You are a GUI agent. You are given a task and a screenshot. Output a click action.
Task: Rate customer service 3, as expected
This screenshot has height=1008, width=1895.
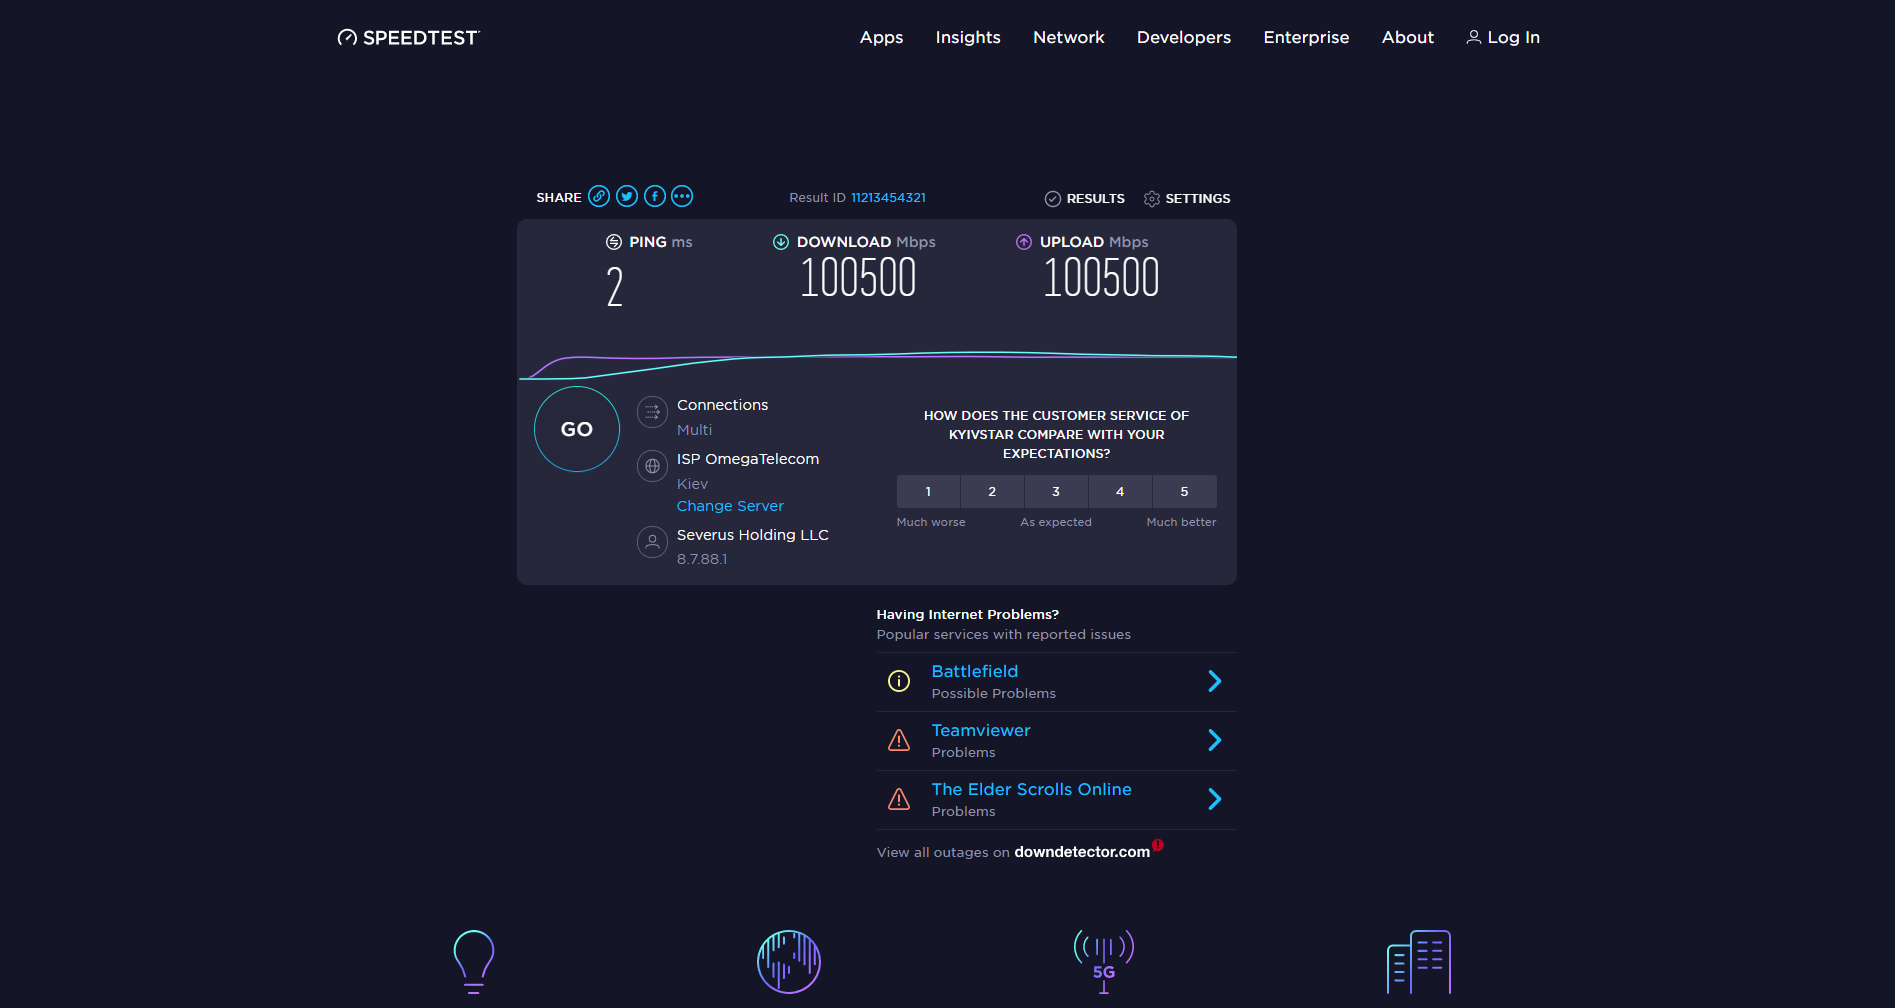[x=1056, y=492]
